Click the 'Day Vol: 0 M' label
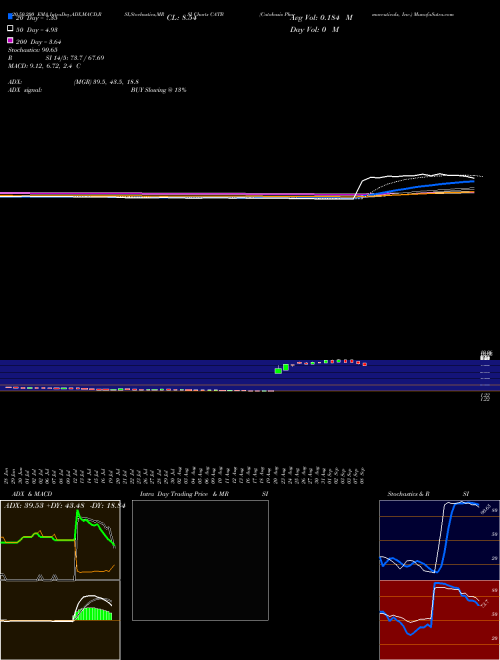The image size is (500, 660). pyautogui.click(x=314, y=29)
